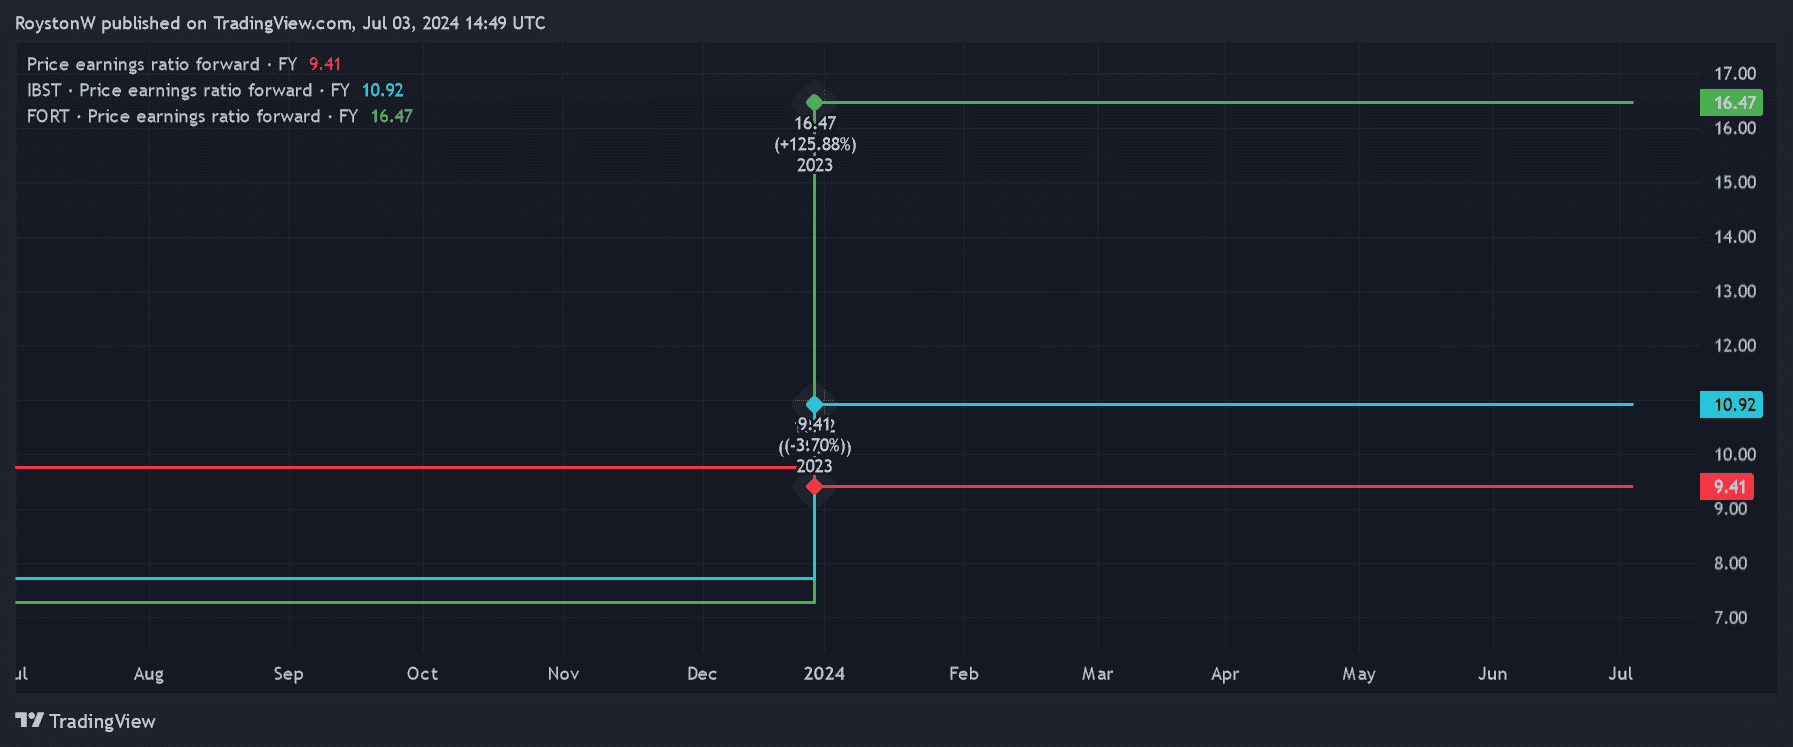This screenshot has width=1793, height=747.
Task: Click the blue diamond marker at 10.92
Action: coord(814,404)
